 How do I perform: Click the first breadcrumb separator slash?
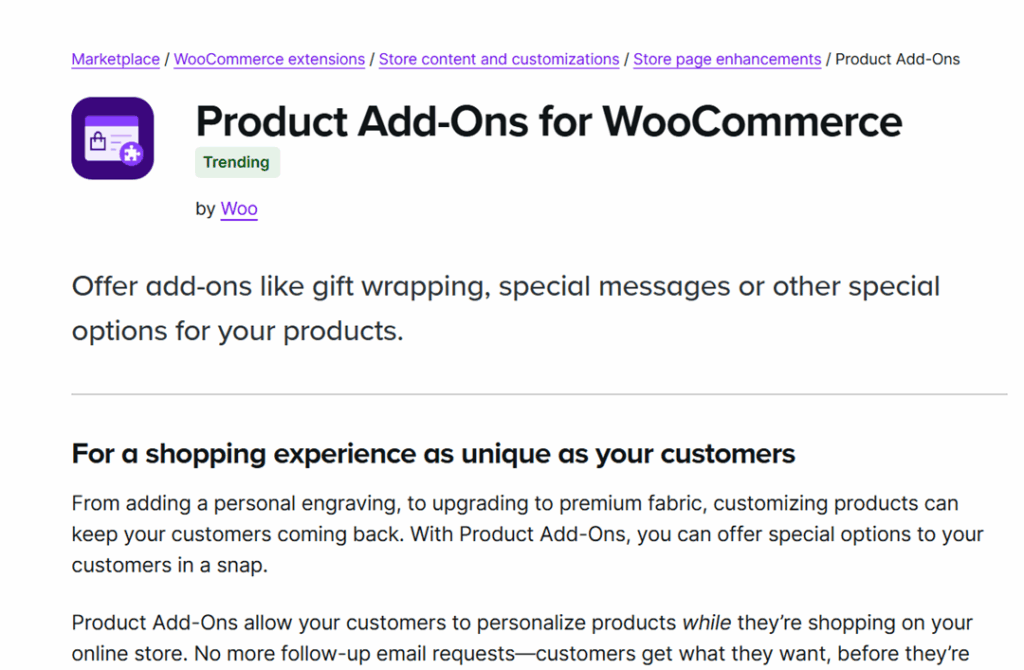click(x=167, y=59)
